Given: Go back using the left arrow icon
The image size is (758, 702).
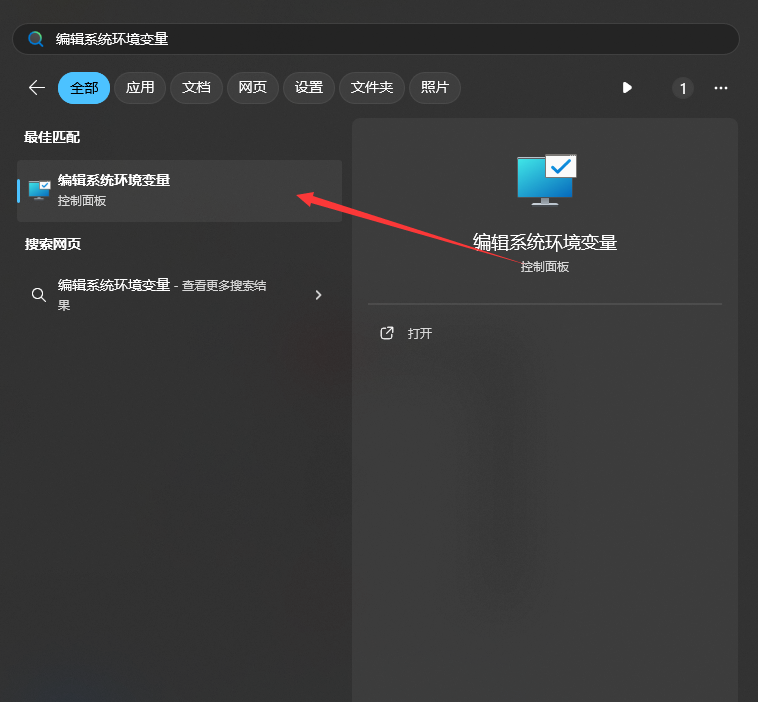Looking at the screenshot, I should tap(37, 88).
